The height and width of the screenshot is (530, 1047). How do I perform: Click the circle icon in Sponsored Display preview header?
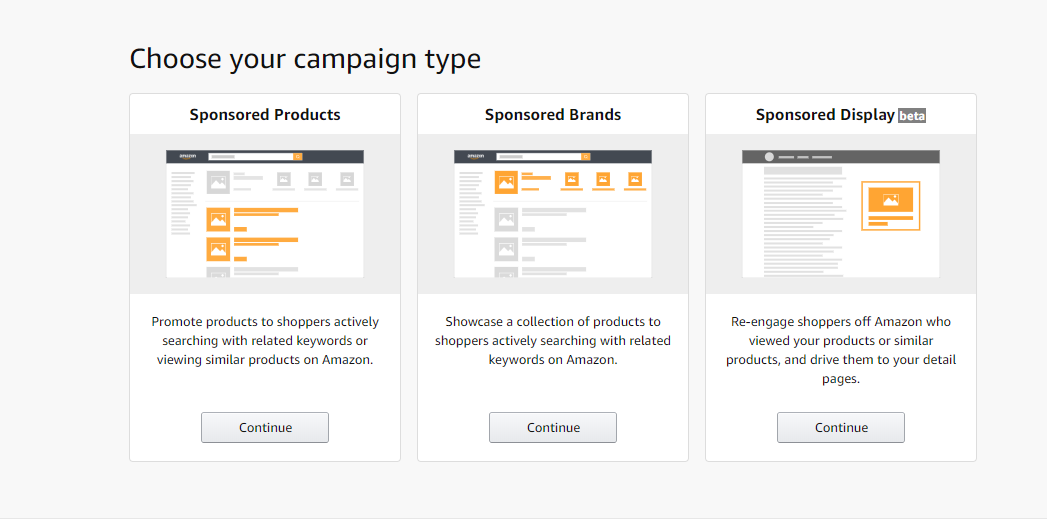pos(769,157)
